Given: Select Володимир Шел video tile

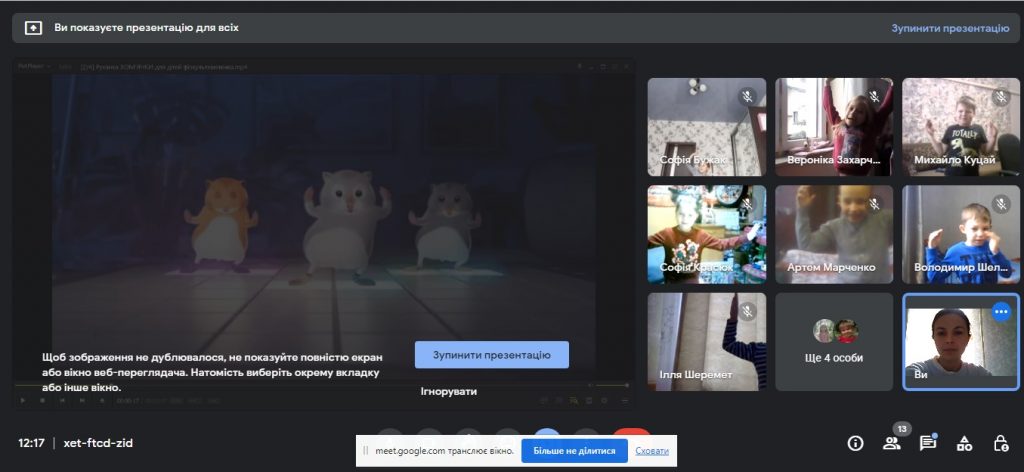Looking at the screenshot, I should click(961, 234).
